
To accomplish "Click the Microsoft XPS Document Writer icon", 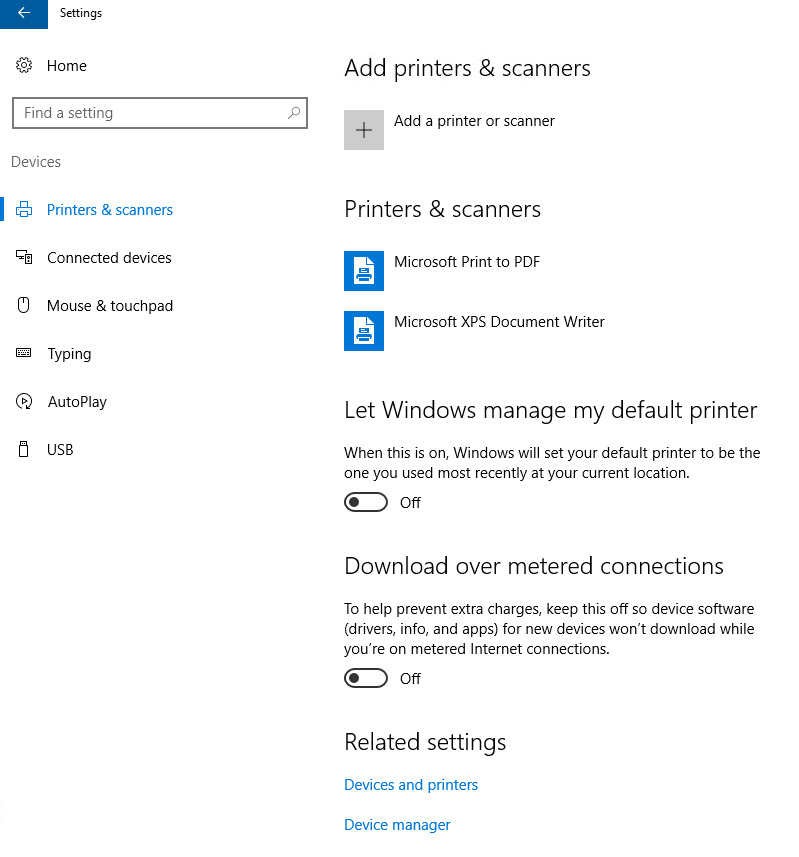I will pos(364,331).
